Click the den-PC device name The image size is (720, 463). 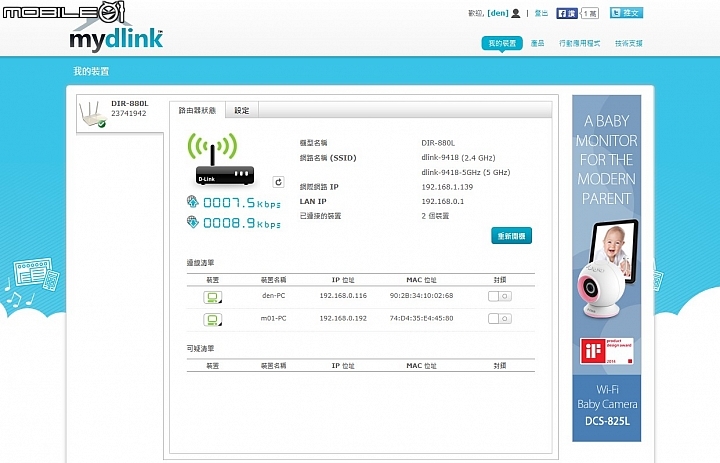(274, 296)
